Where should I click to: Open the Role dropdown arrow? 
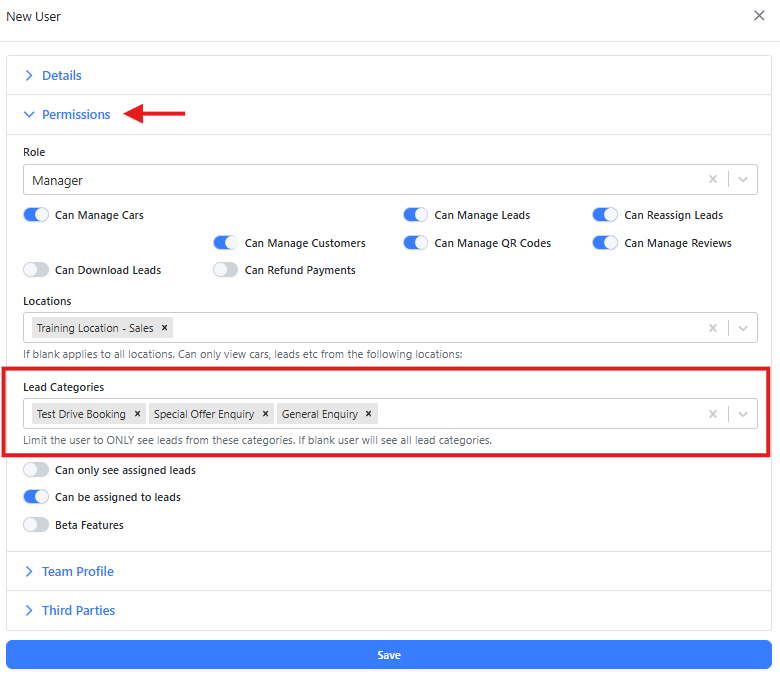[x=742, y=180]
